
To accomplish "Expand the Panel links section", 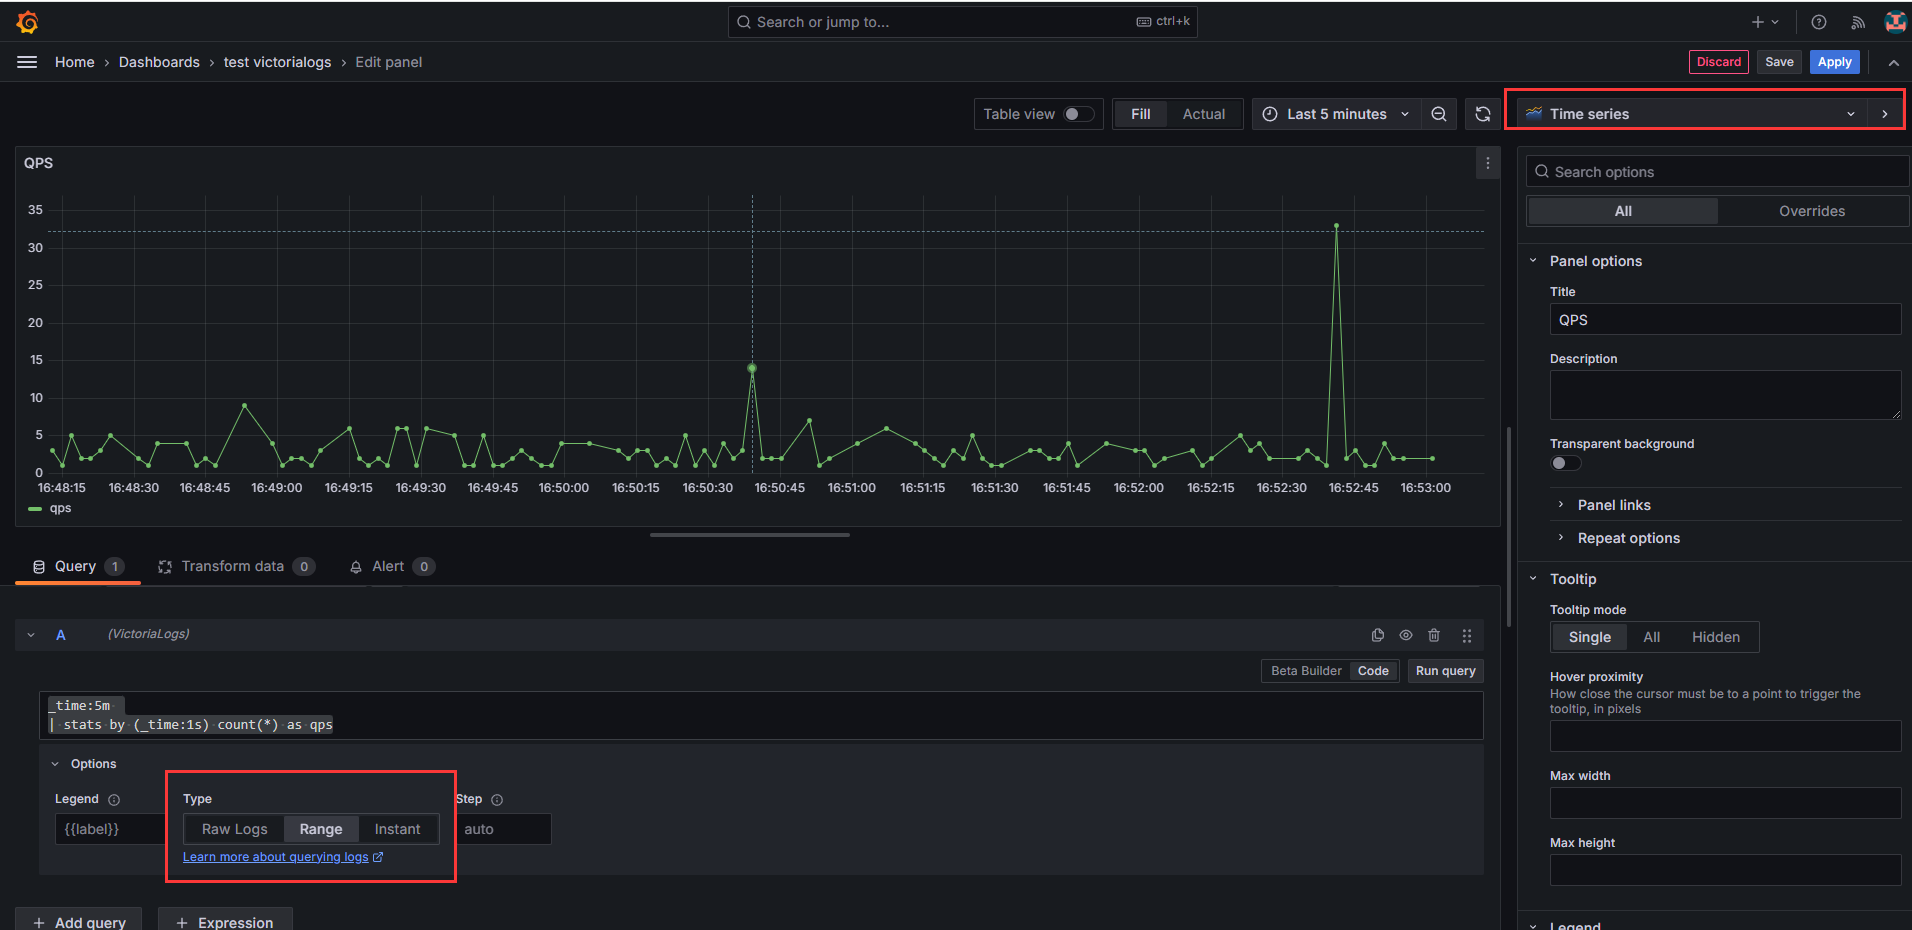I will 1613,505.
